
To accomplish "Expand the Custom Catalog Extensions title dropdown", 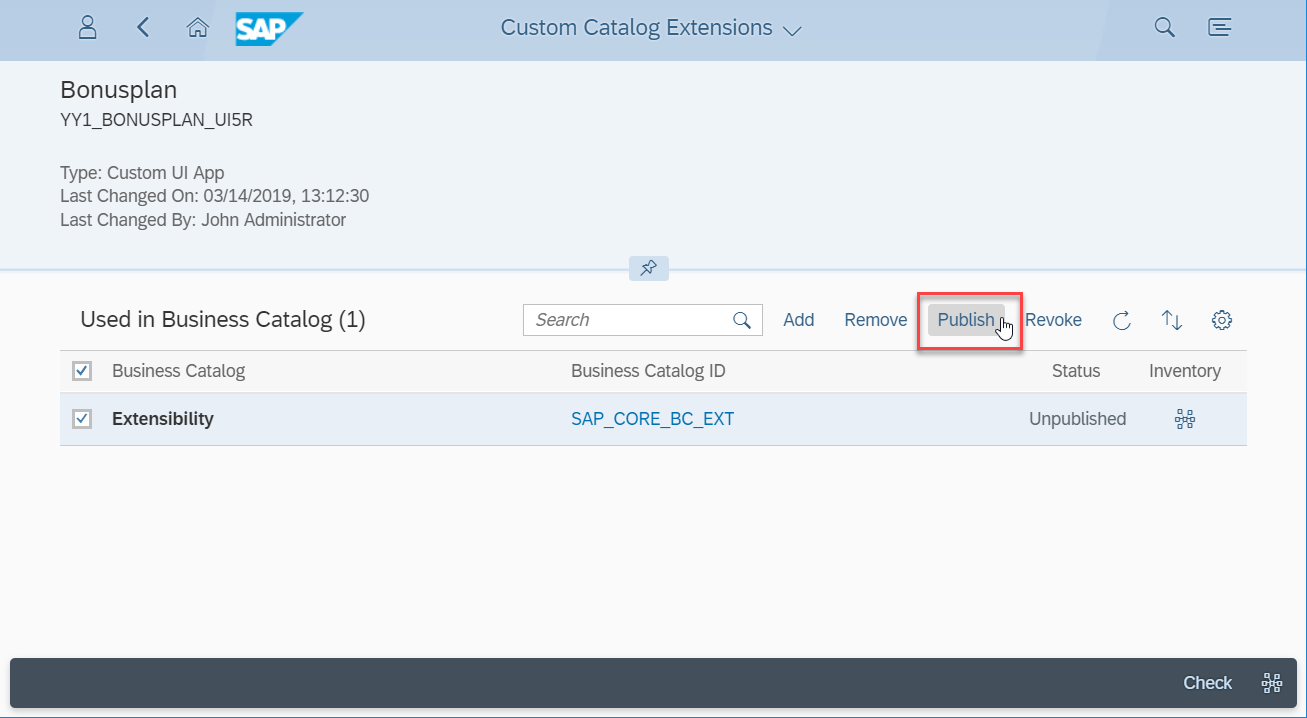I will tap(792, 30).
